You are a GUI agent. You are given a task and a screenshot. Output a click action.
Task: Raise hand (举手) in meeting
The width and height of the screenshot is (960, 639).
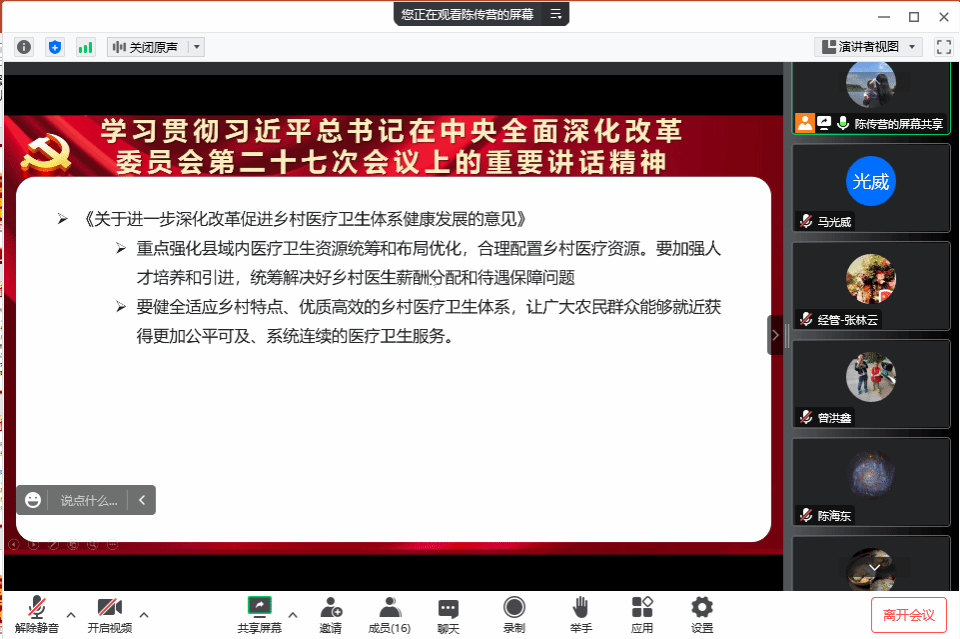[580, 614]
